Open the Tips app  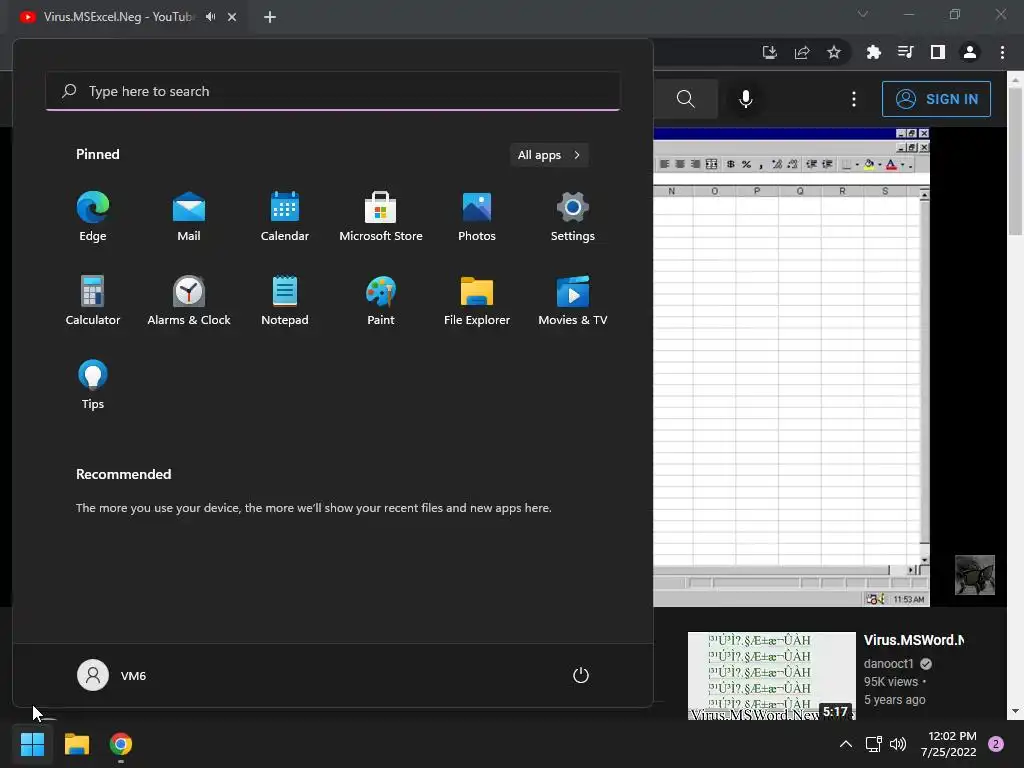point(93,385)
